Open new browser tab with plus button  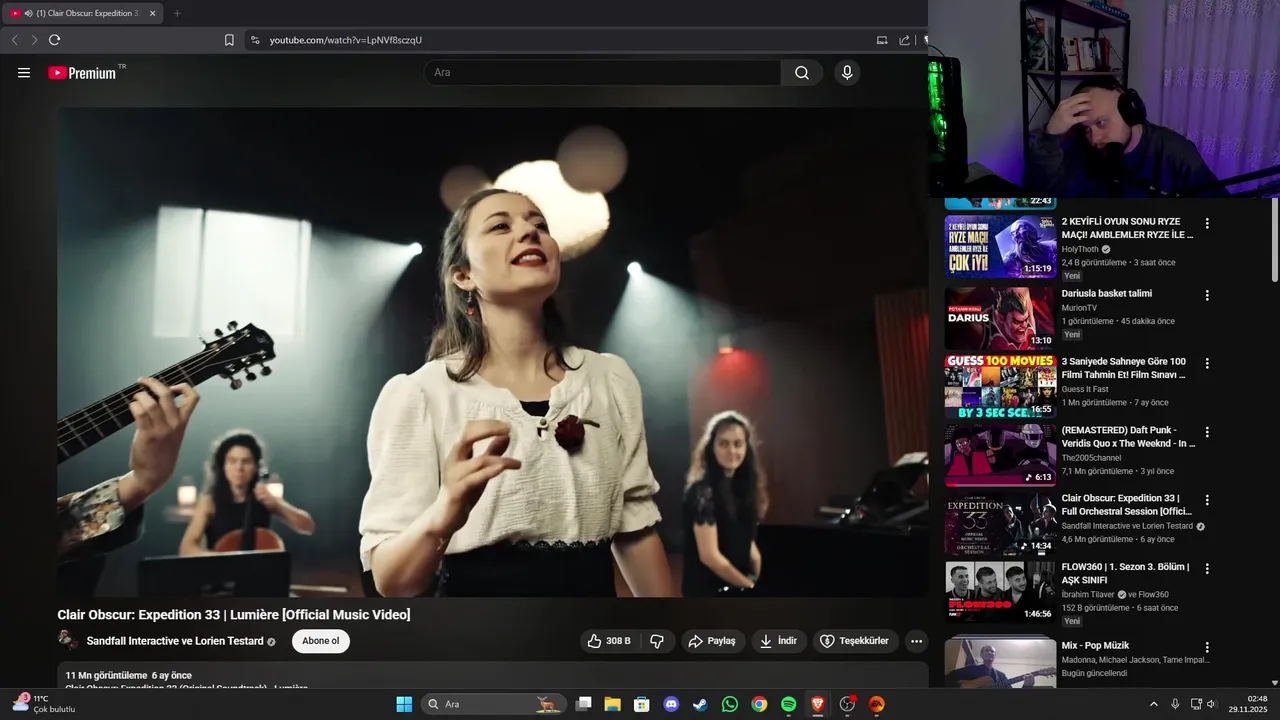tap(177, 13)
